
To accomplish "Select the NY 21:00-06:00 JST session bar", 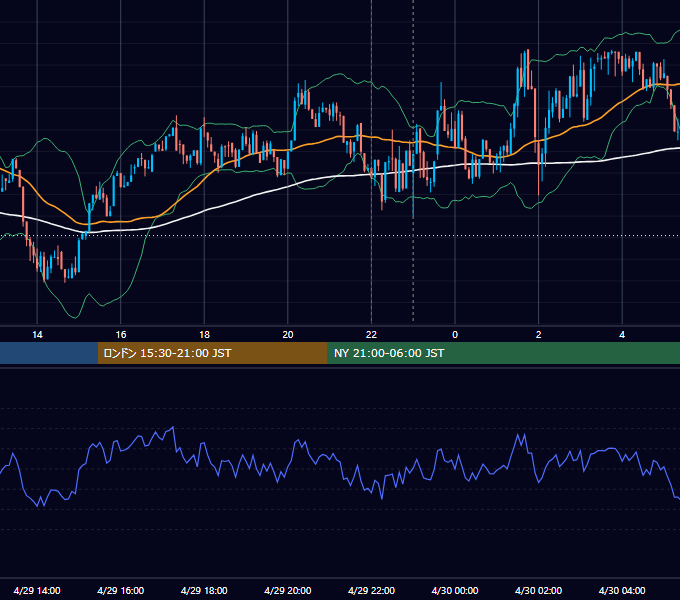I will pyautogui.click(x=503, y=353).
